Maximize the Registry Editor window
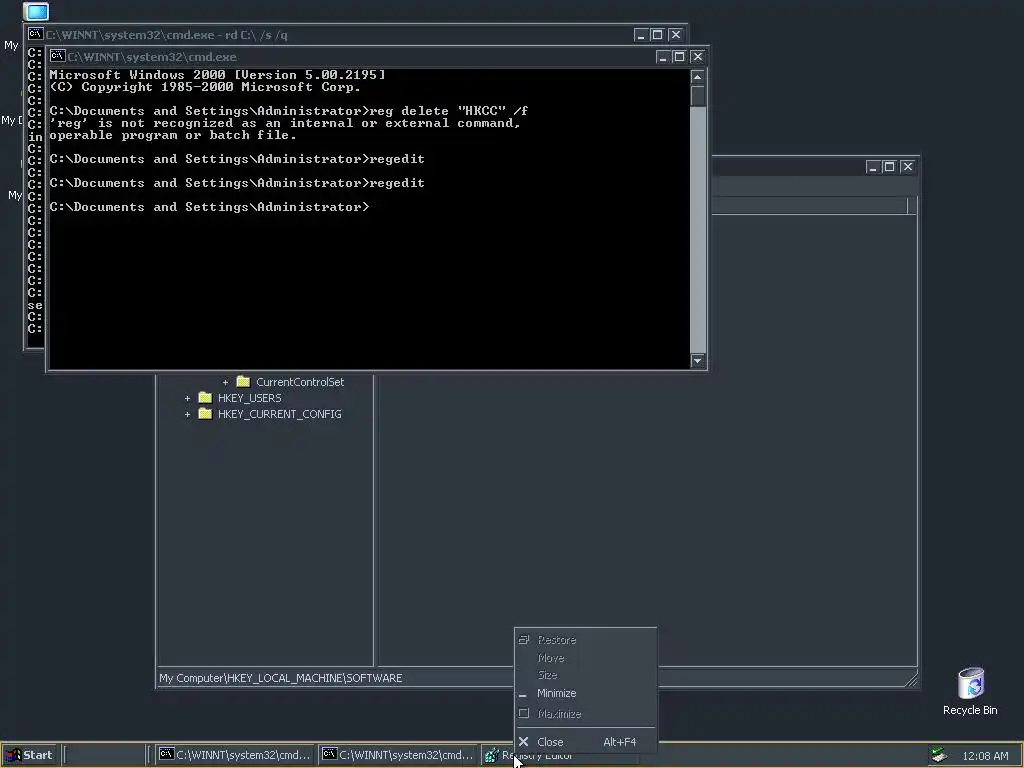Image resolution: width=1024 pixels, height=768 pixels. coord(889,167)
